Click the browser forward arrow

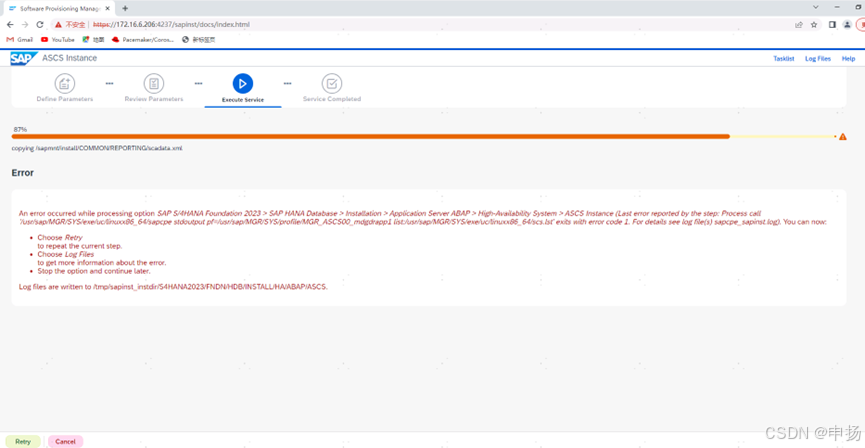point(25,25)
